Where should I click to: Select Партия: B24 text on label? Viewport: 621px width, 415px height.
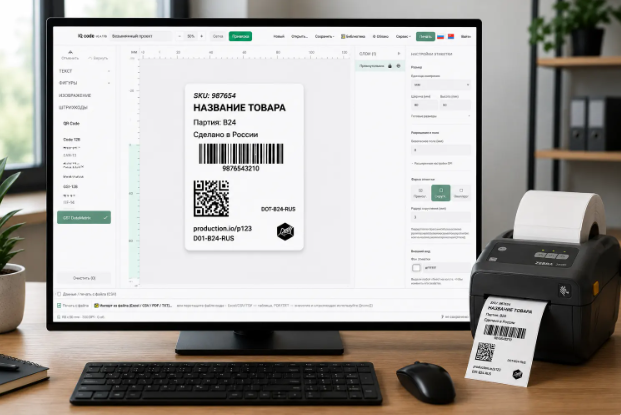pos(214,122)
